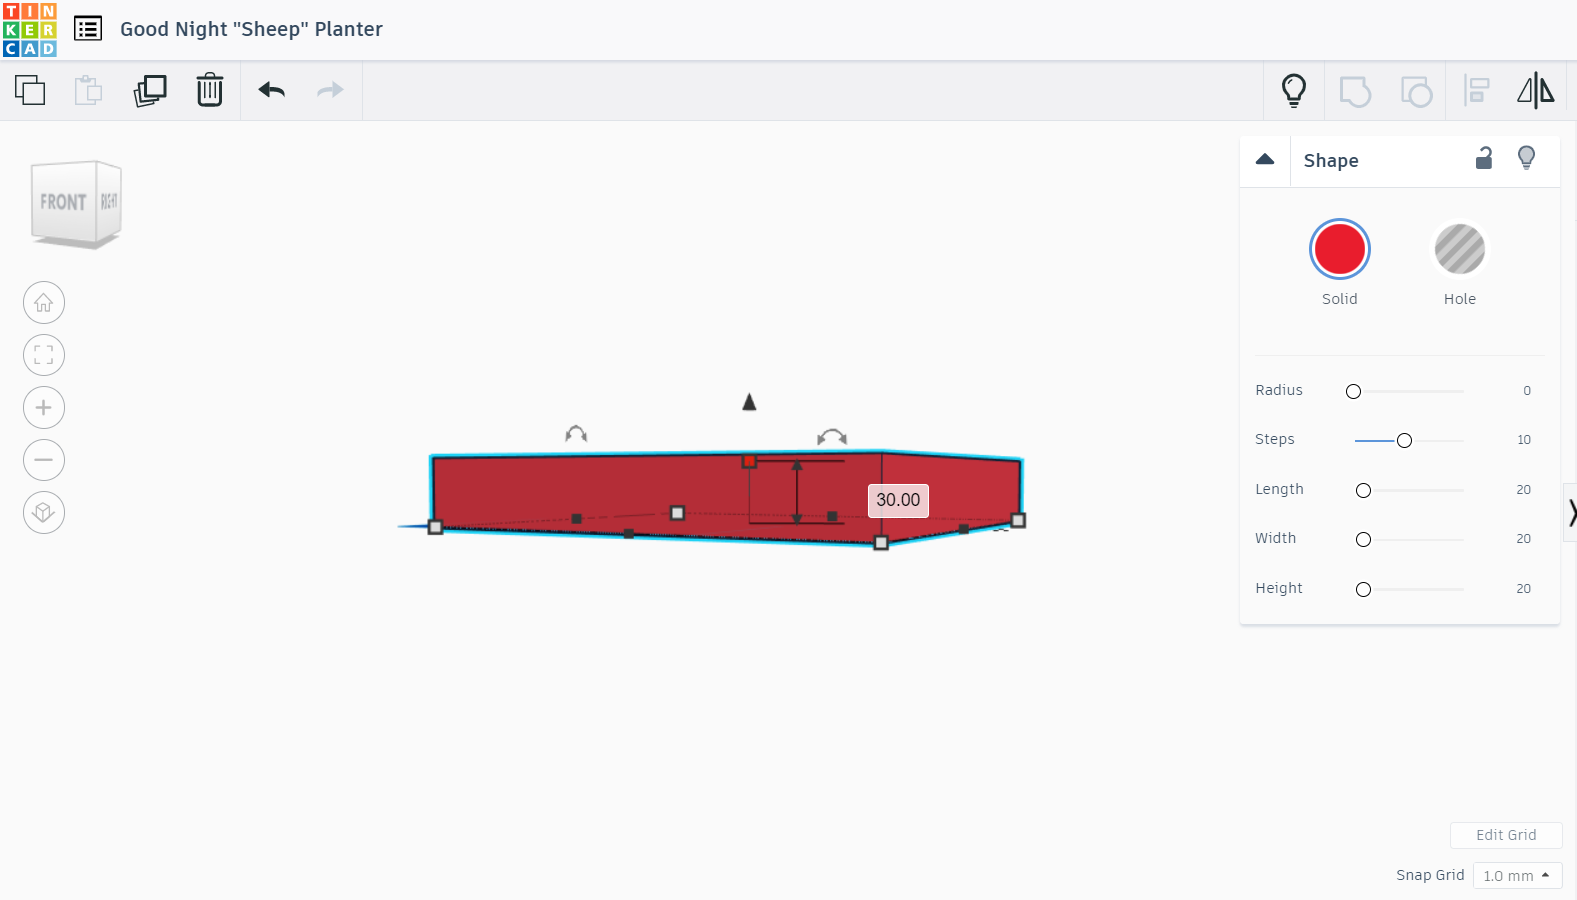Image resolution: width=1577 pixels, height=900 pixels.
Task: Click the design title Good Night Sheep Planter
Action: 251,29
